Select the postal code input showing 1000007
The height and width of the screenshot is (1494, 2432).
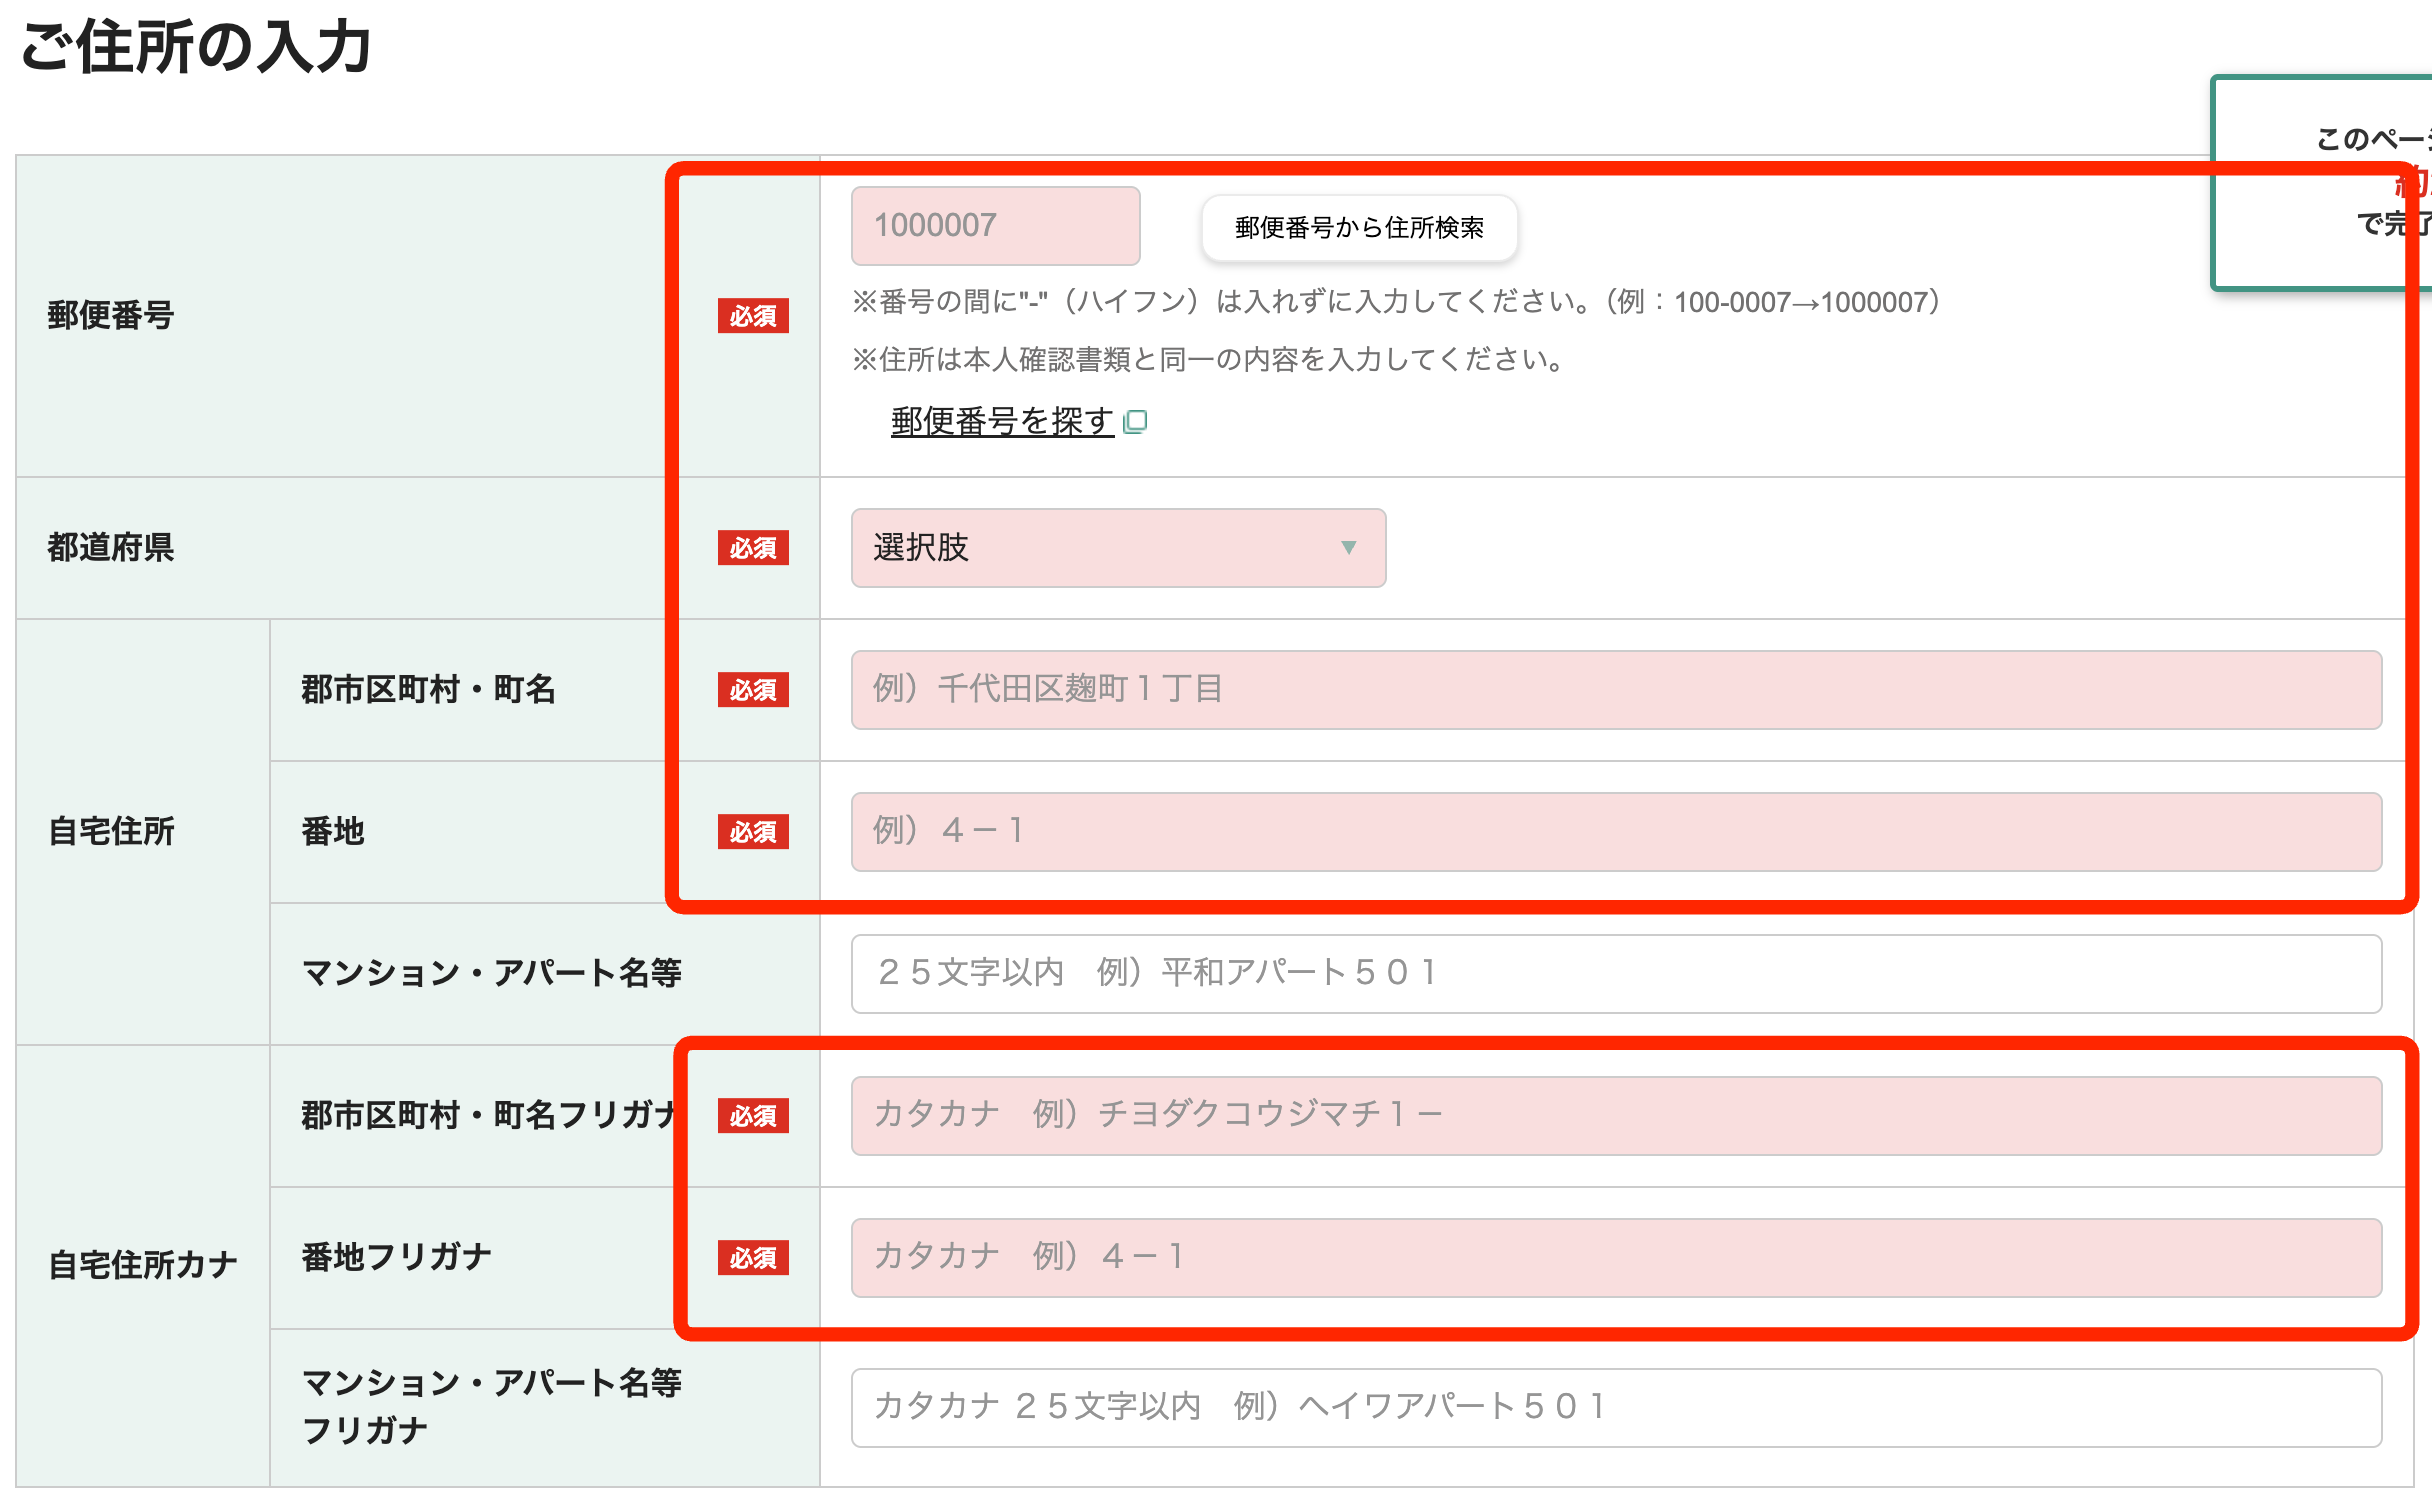994,226
